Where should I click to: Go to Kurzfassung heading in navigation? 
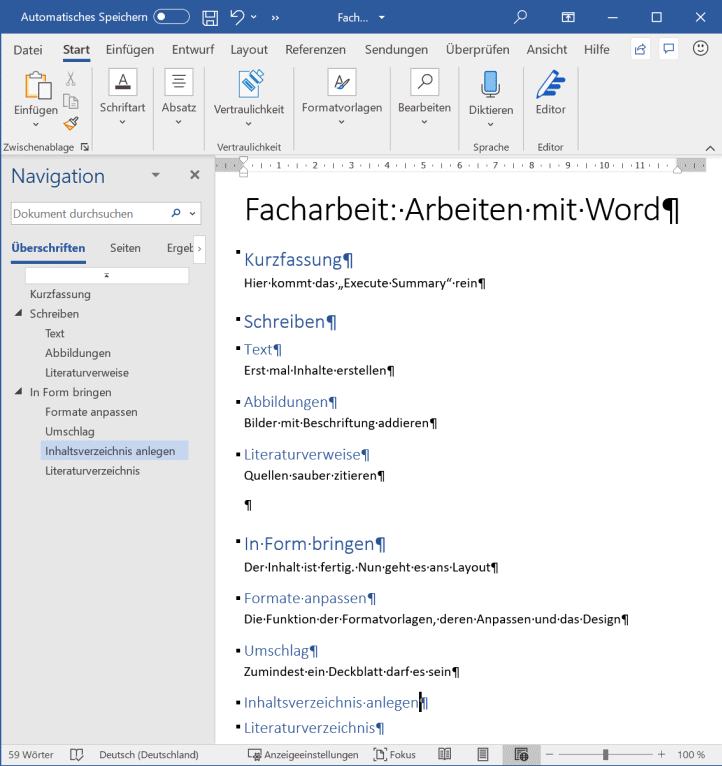(x=60, y=294)
